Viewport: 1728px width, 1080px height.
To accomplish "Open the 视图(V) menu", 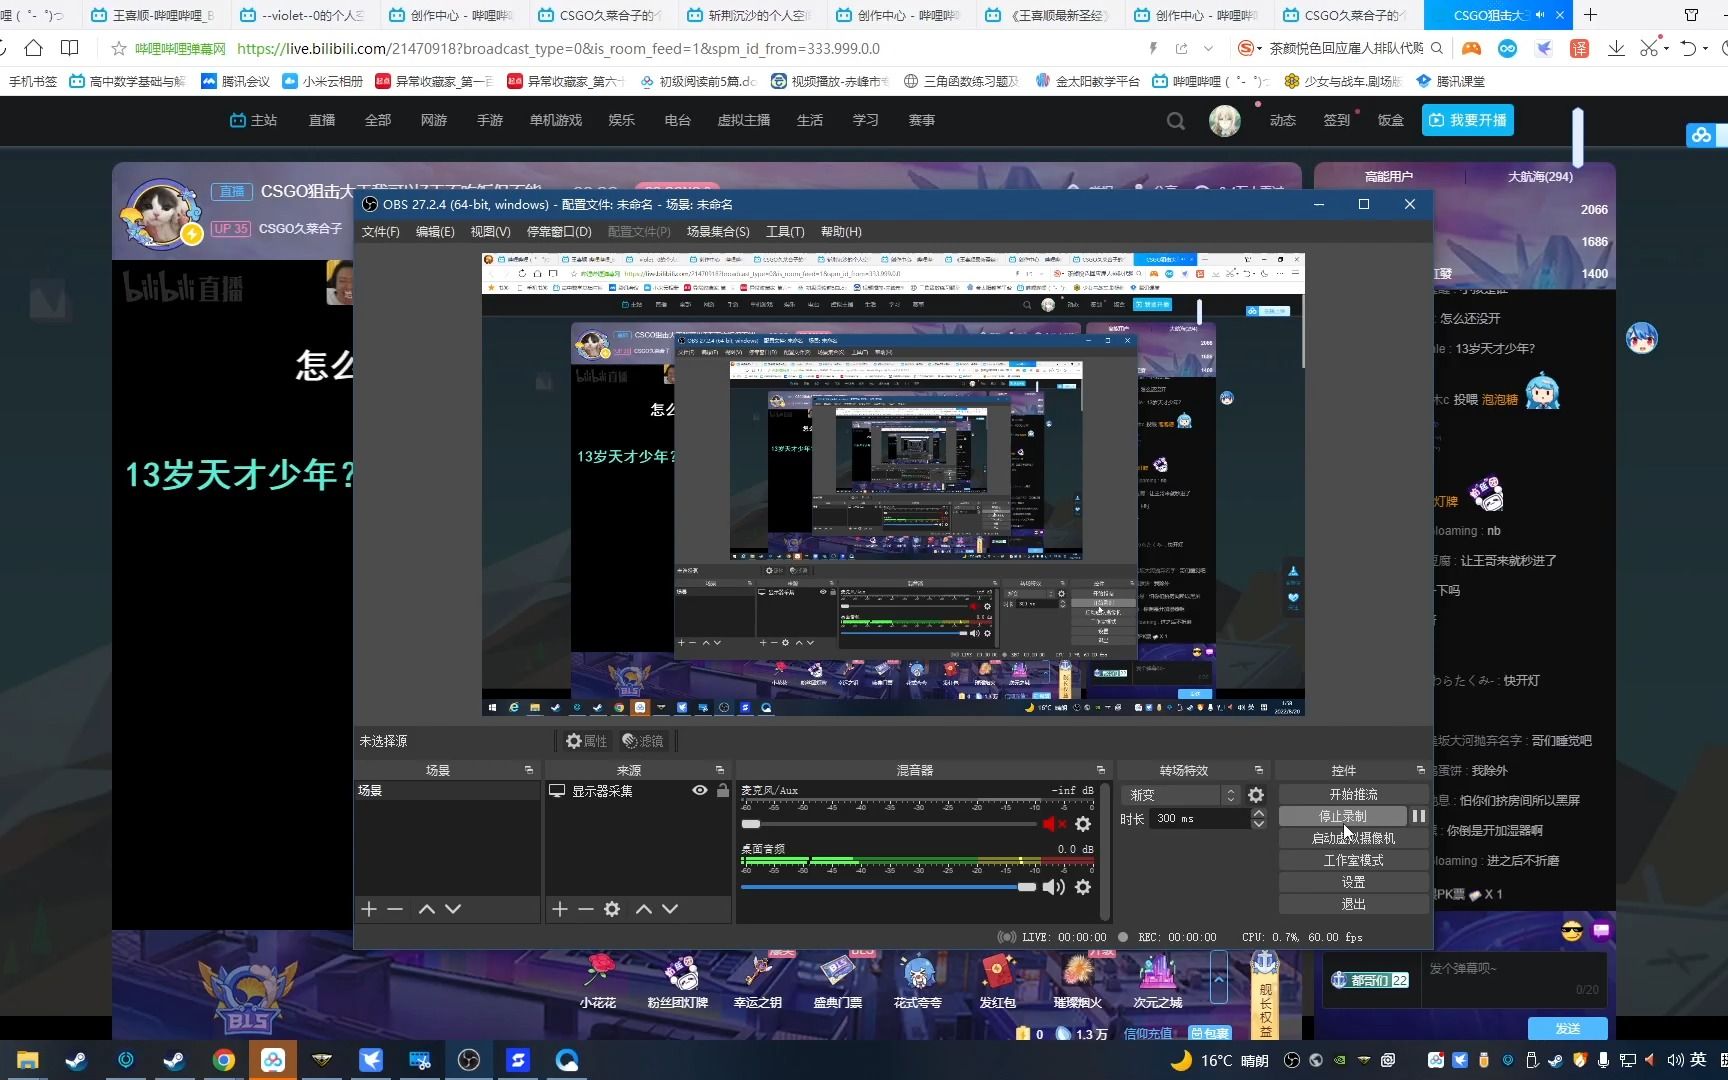I will pyautogui.click(x=490, y=232).
